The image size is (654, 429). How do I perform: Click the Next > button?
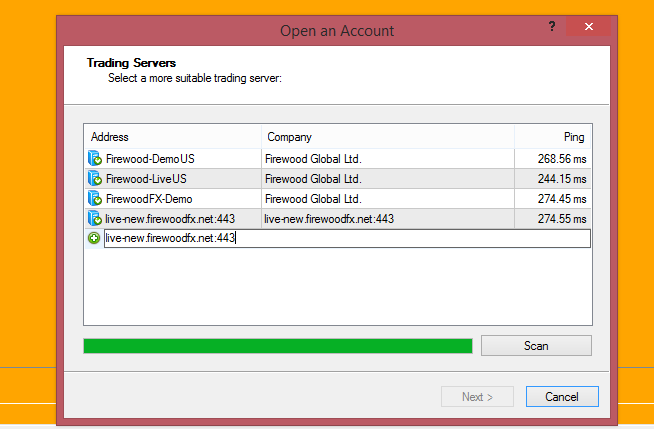pos(478,397)
